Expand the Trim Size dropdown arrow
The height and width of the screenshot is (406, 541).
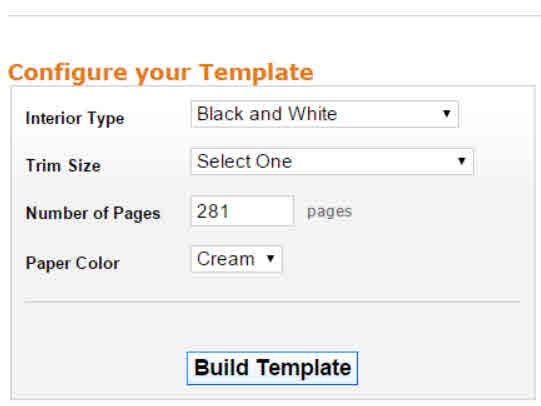(x=461, y=161)
